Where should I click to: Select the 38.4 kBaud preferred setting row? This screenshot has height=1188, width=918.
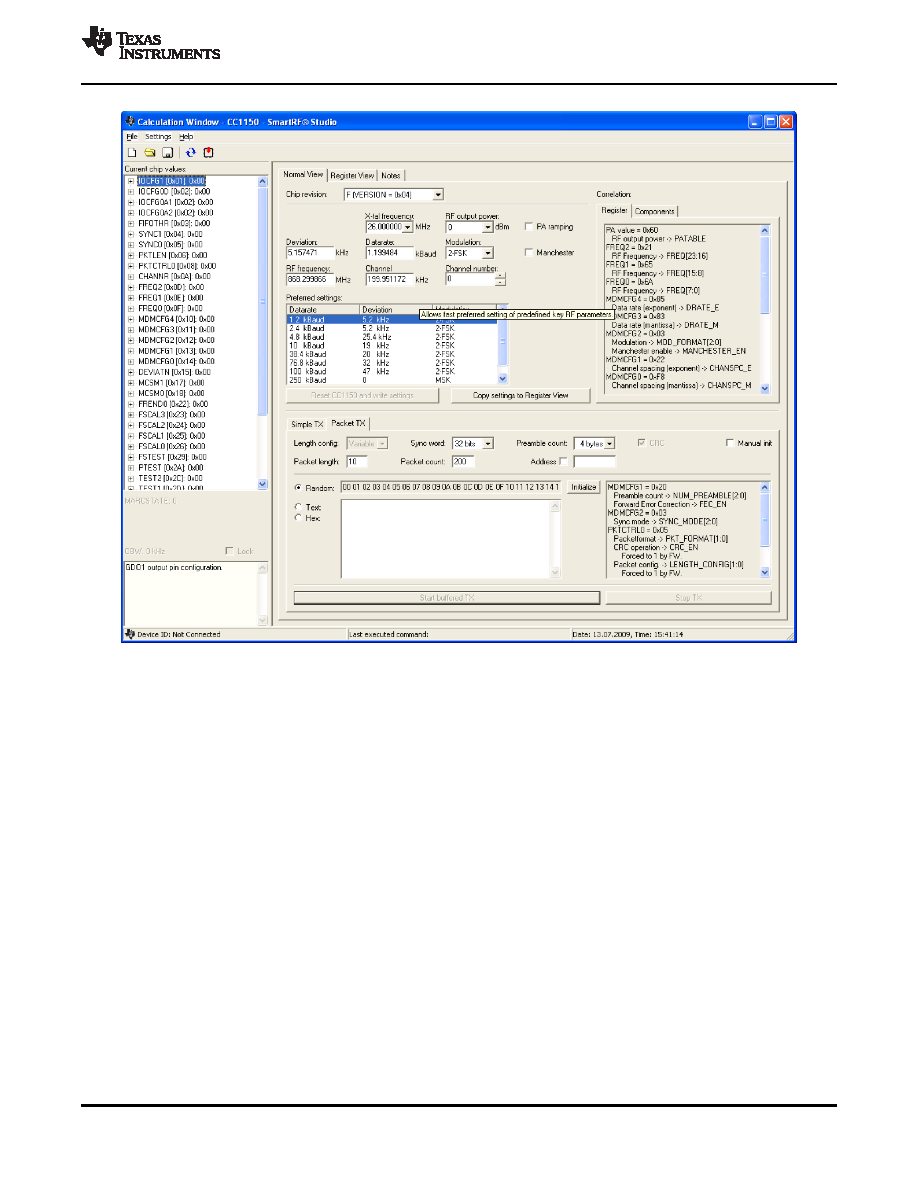(x=392, y=354)
